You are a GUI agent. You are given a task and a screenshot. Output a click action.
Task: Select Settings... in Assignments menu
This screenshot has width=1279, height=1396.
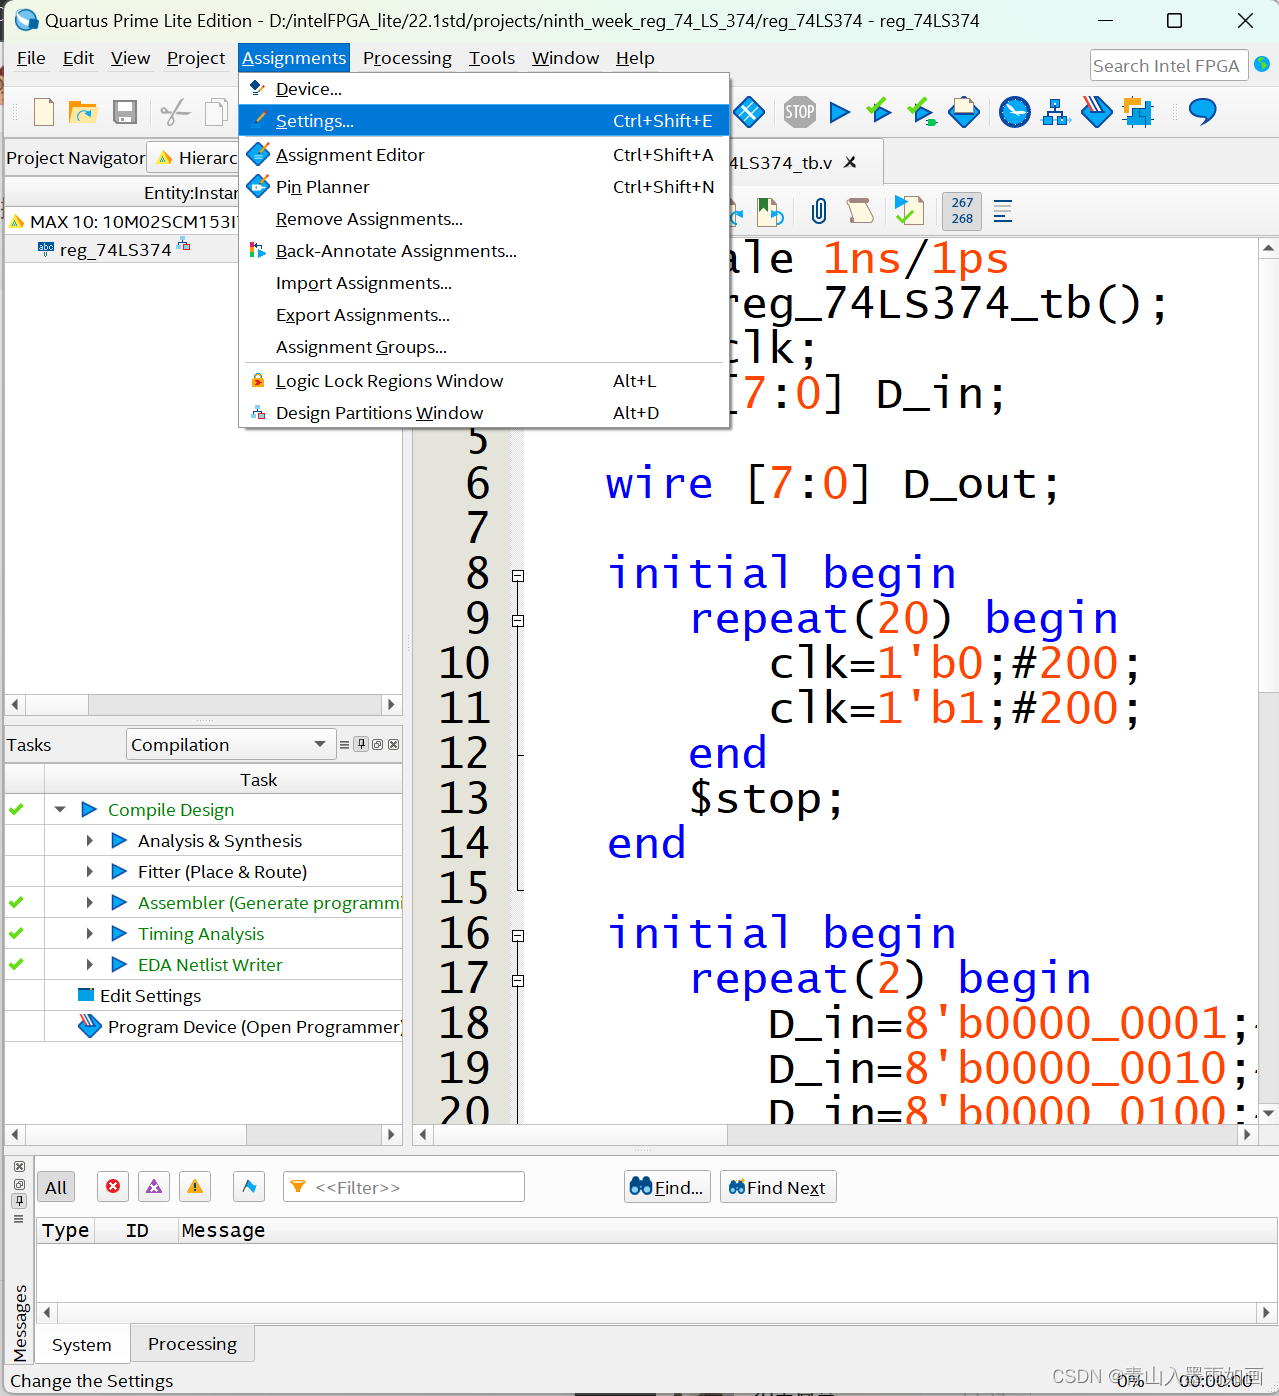484,120
